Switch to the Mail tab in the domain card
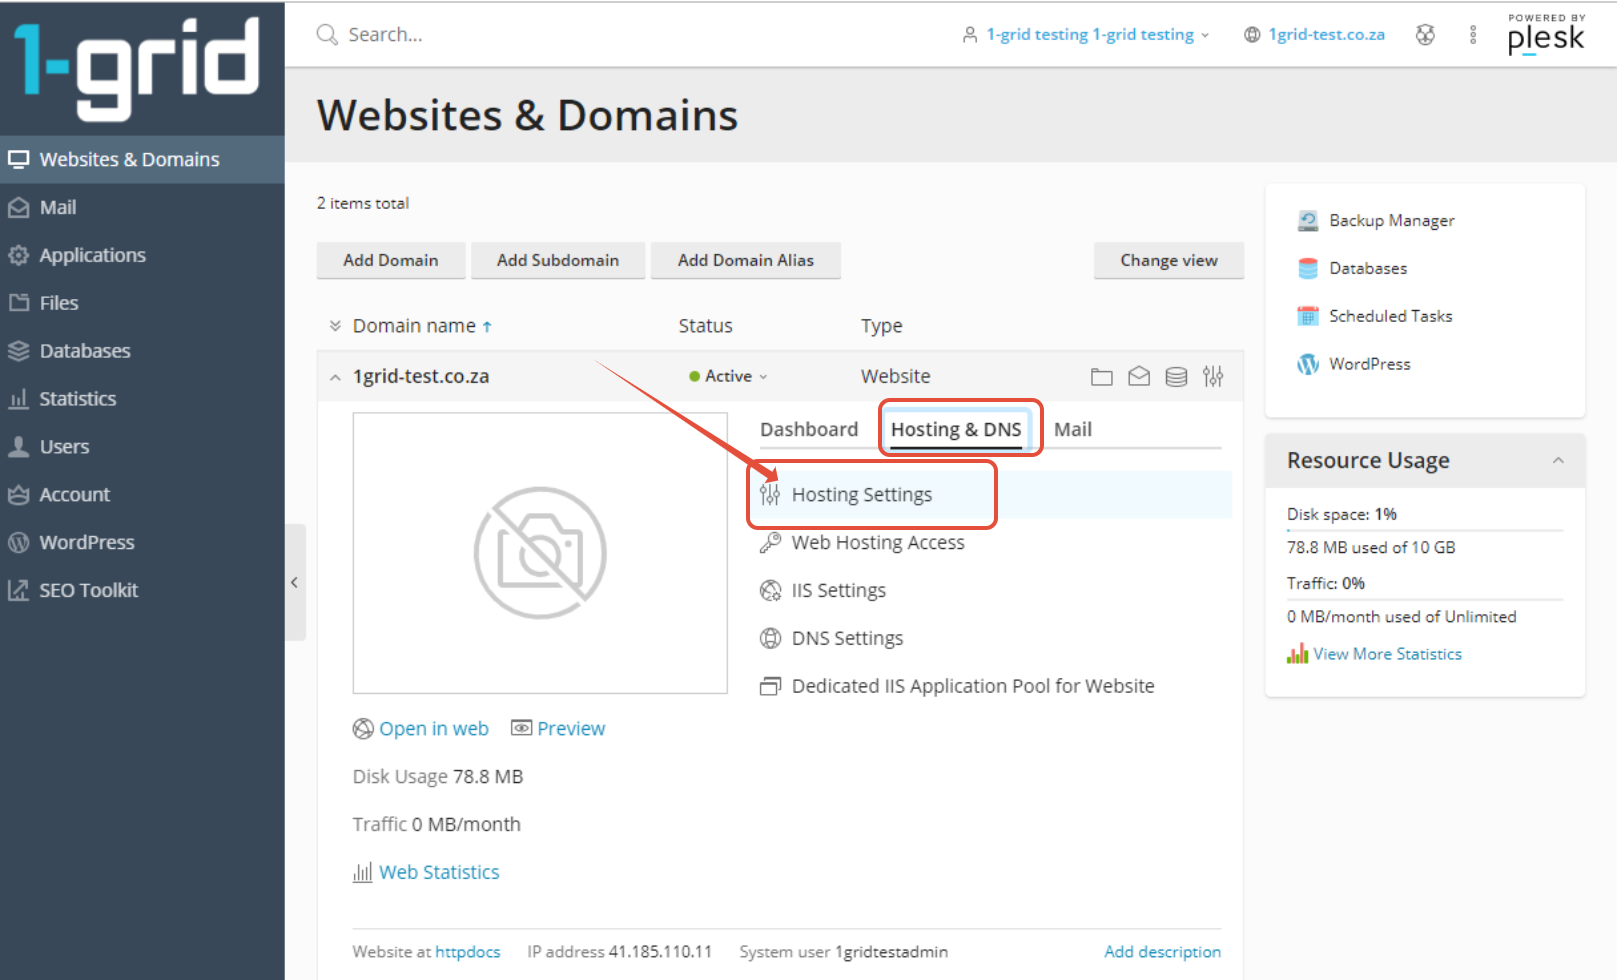The width and height of the screenshot is (1617, 980). [1073, 430]
